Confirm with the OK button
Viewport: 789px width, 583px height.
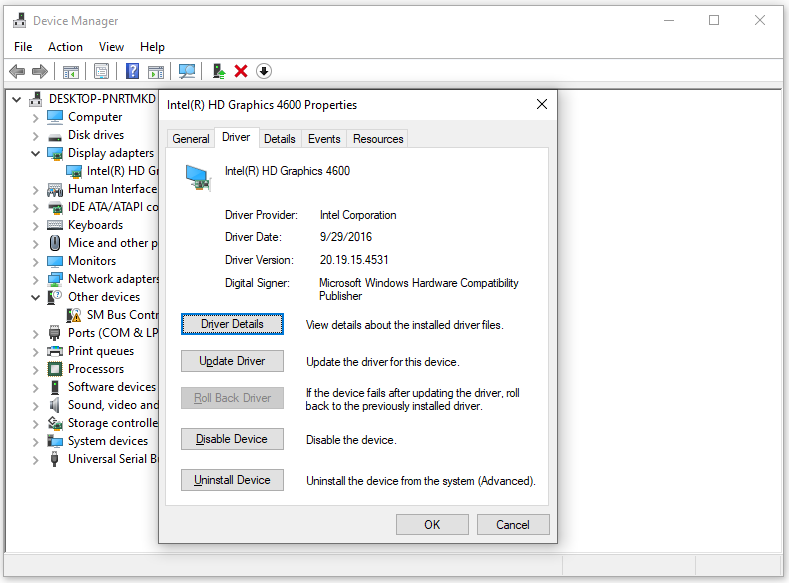click(432, 525)
